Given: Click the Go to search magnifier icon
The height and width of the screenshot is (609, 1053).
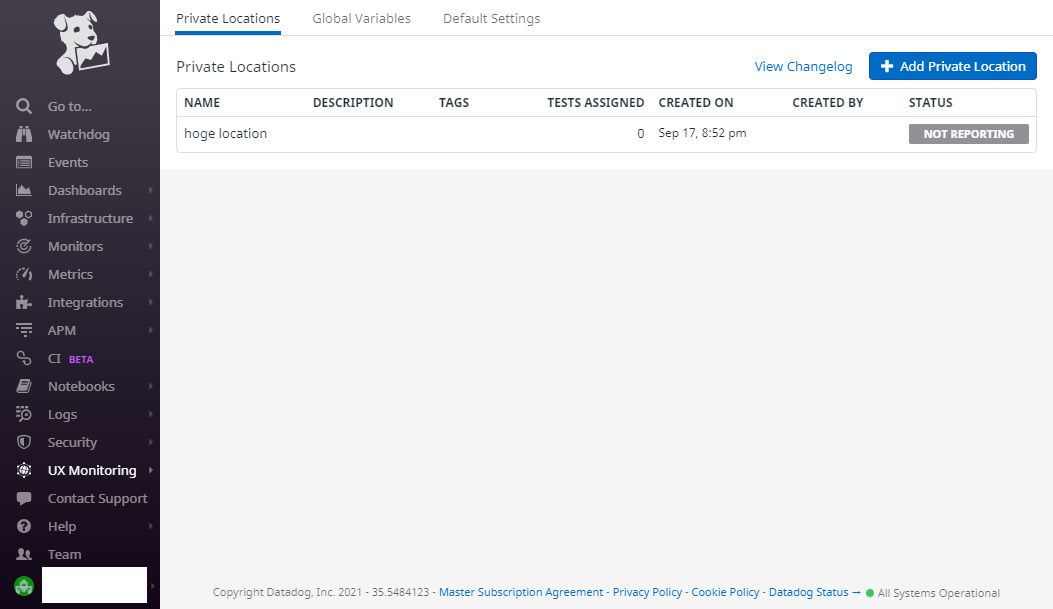Looking at the screenshot, I should (x=24, y=106).
